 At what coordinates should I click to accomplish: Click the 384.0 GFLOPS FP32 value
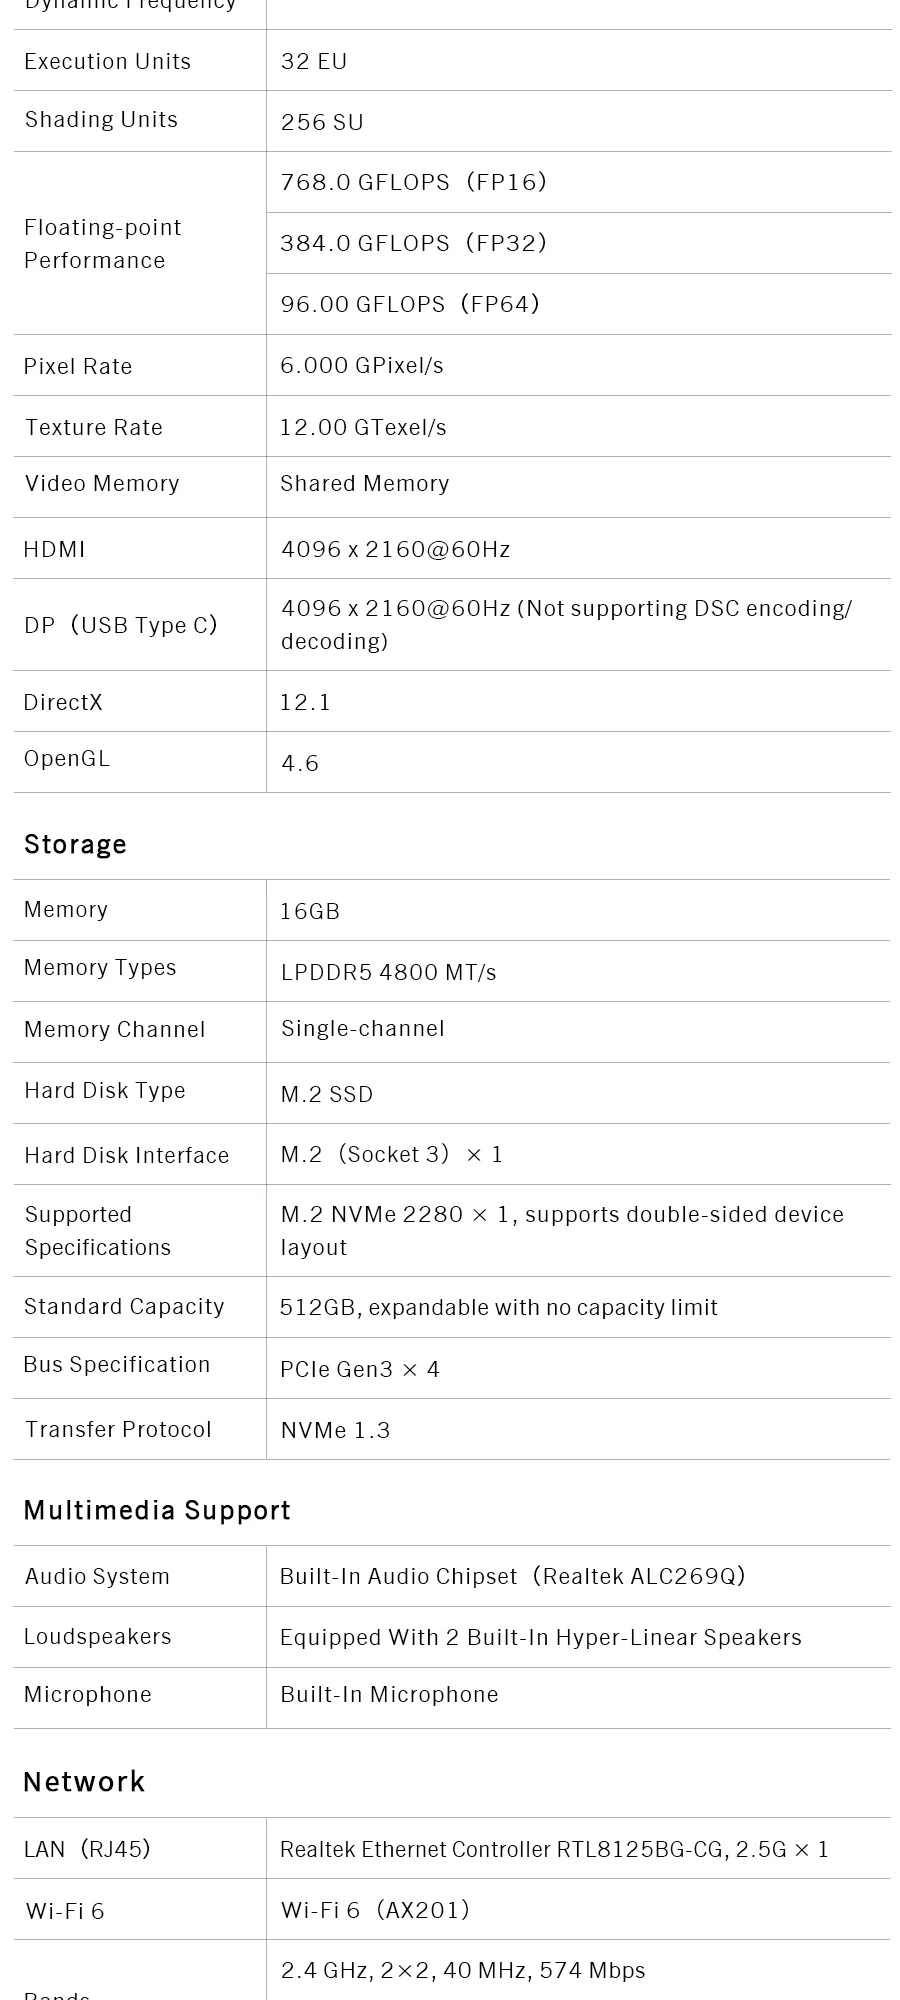(414, 243)
